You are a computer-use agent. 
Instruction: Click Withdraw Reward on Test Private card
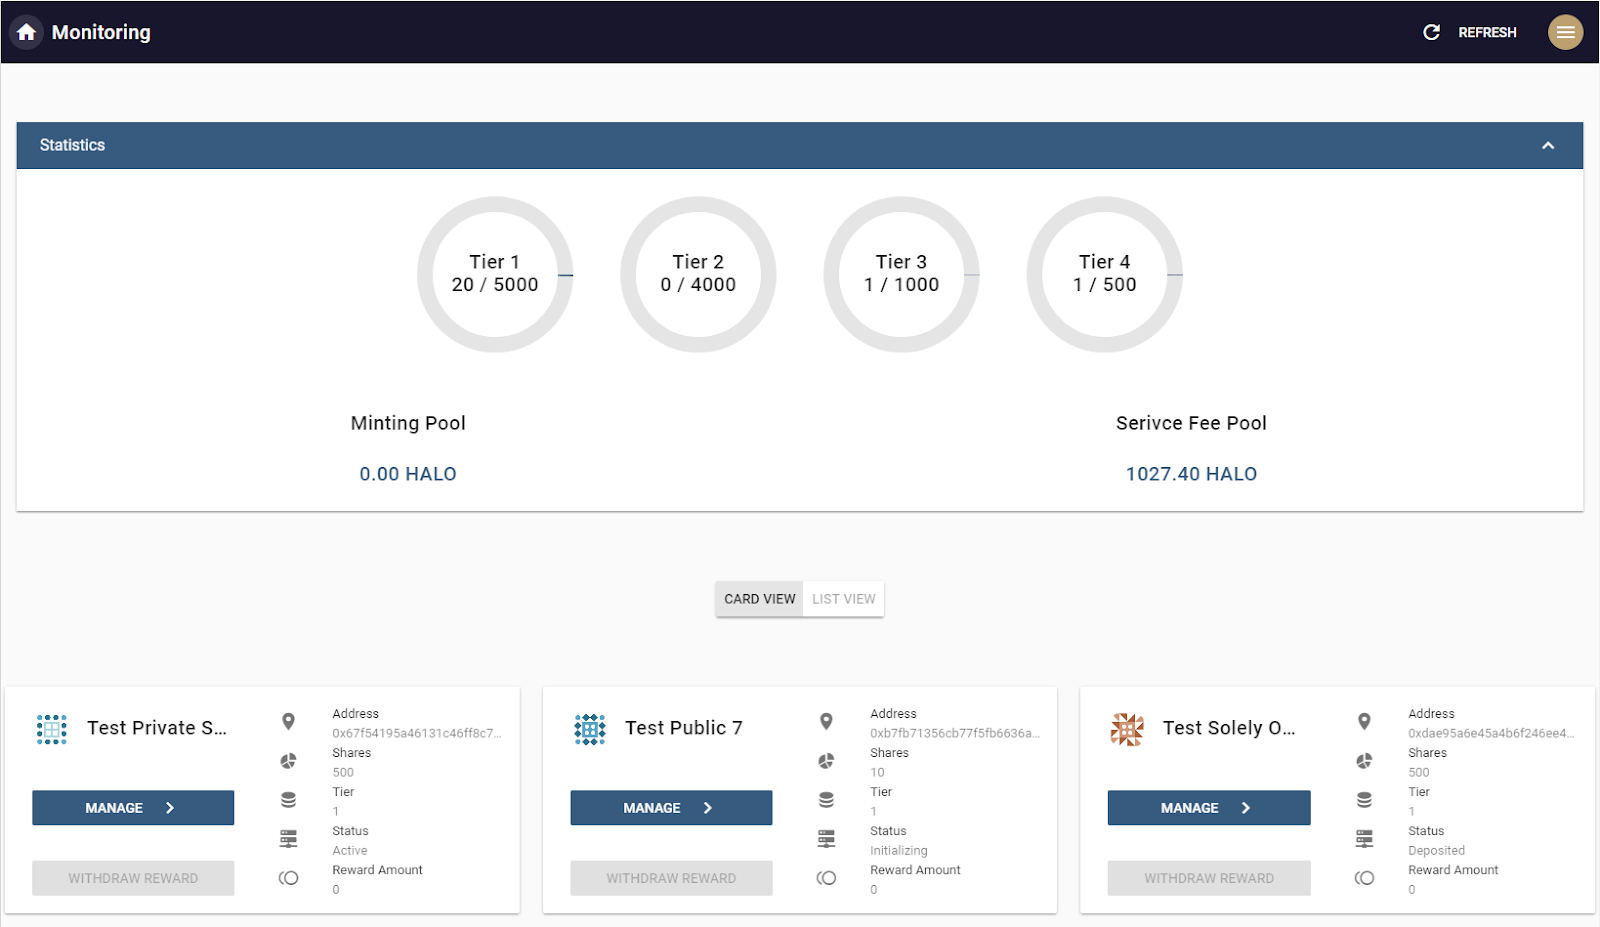(x=133, y=878)
